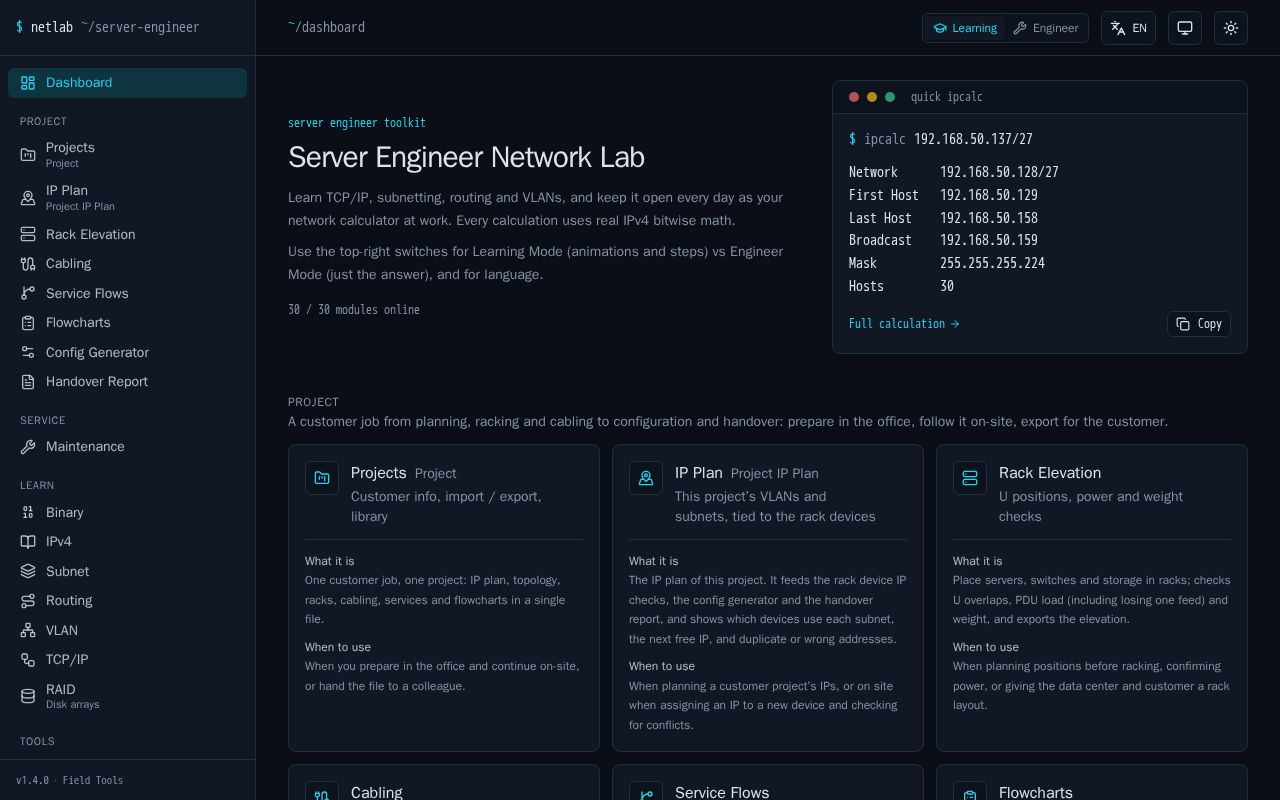Open the Full calculation link
The width and height of the screenshot is (1280, 800).
[904, 324]
